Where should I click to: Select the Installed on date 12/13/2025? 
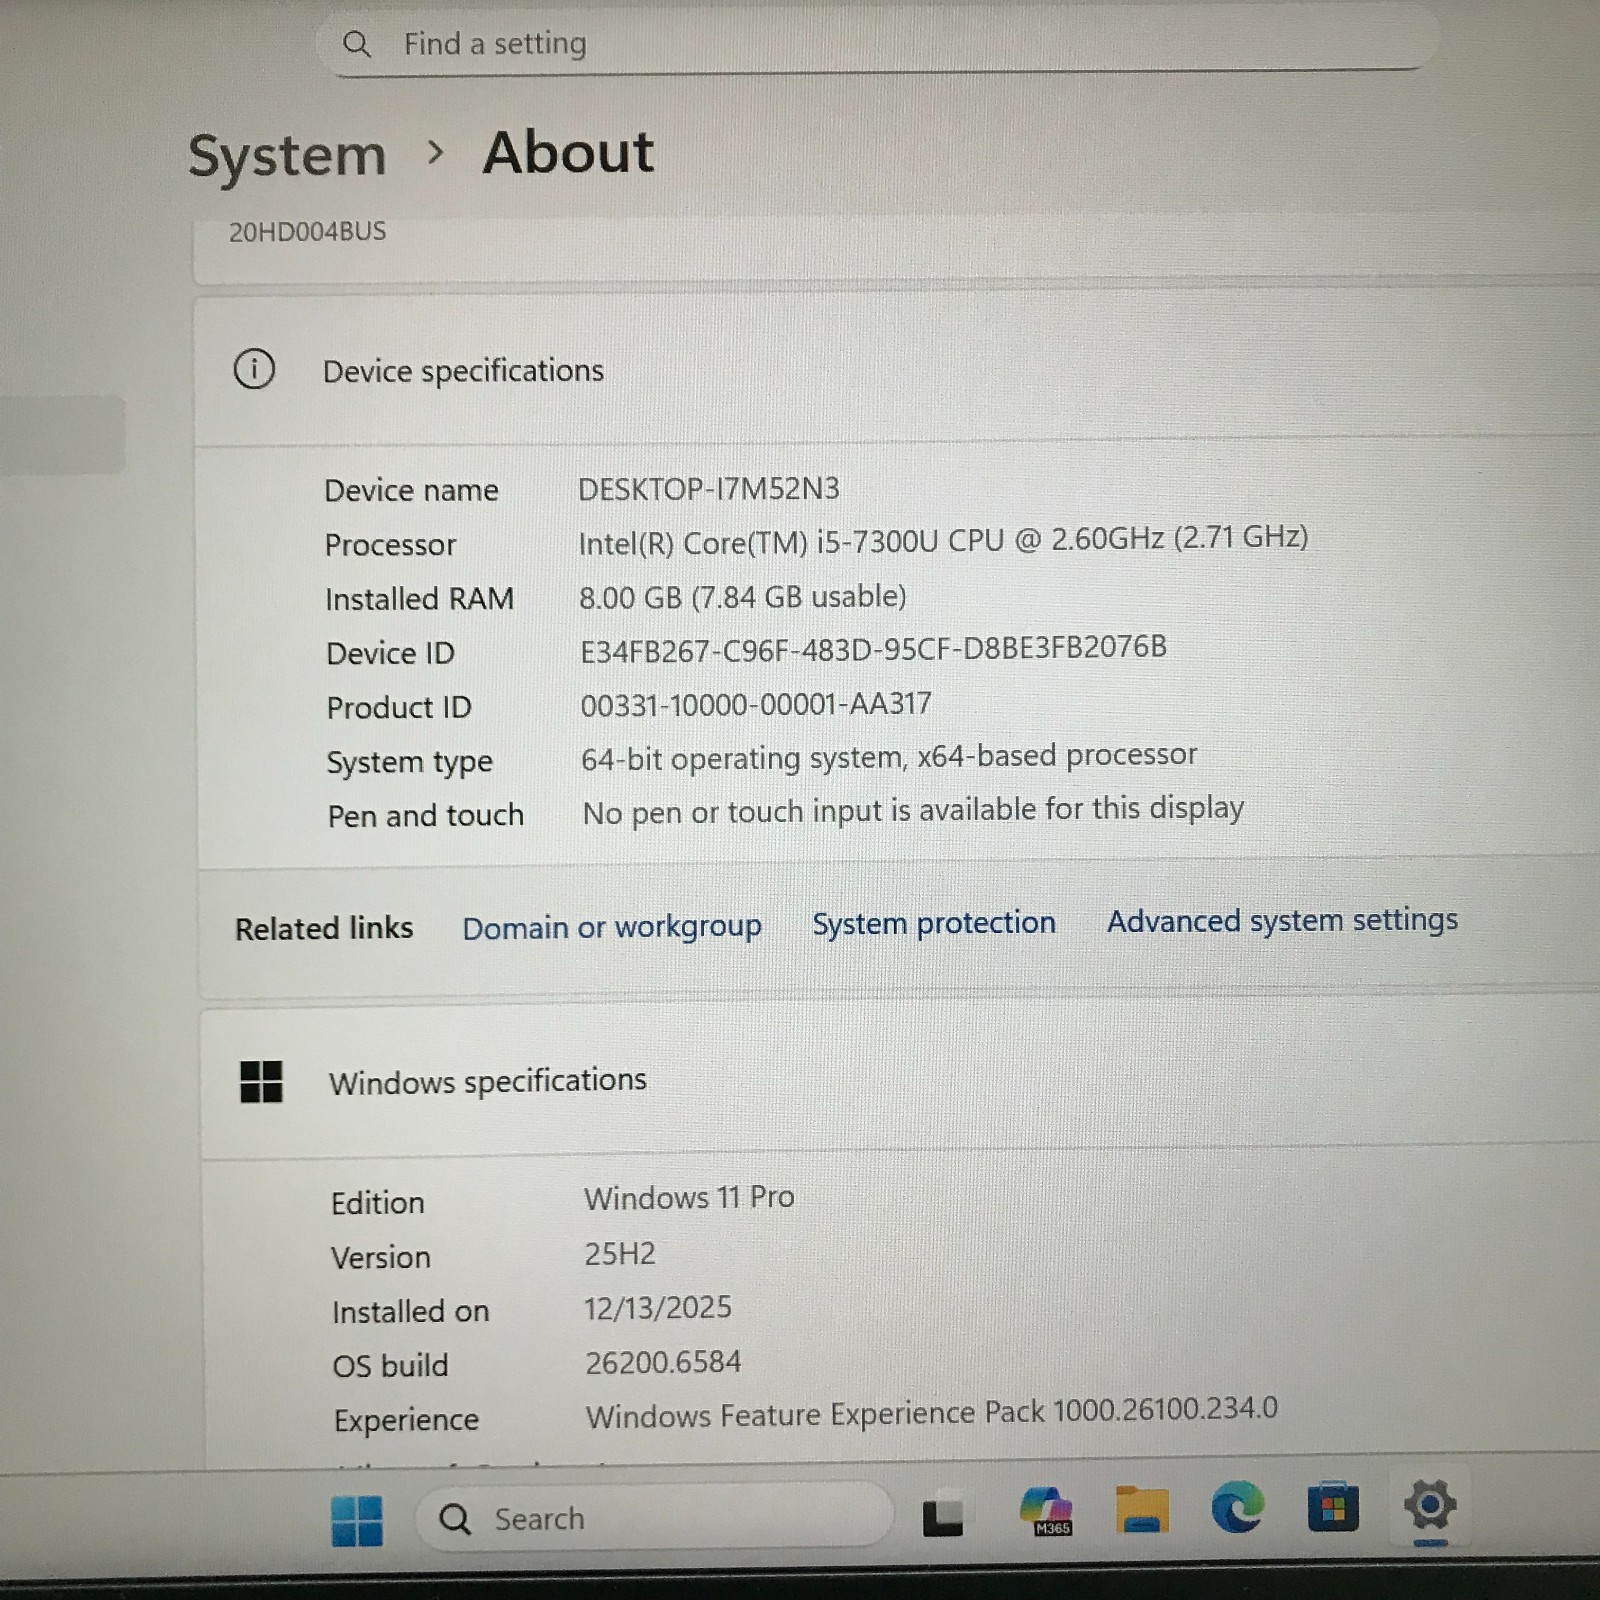(x=658, y=1308)
